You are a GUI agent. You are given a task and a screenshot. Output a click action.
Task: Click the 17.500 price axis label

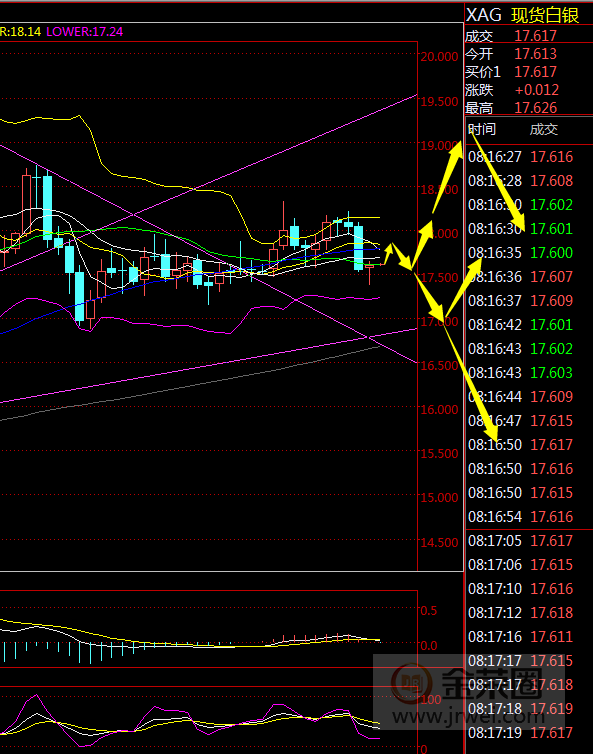[439, 277]
